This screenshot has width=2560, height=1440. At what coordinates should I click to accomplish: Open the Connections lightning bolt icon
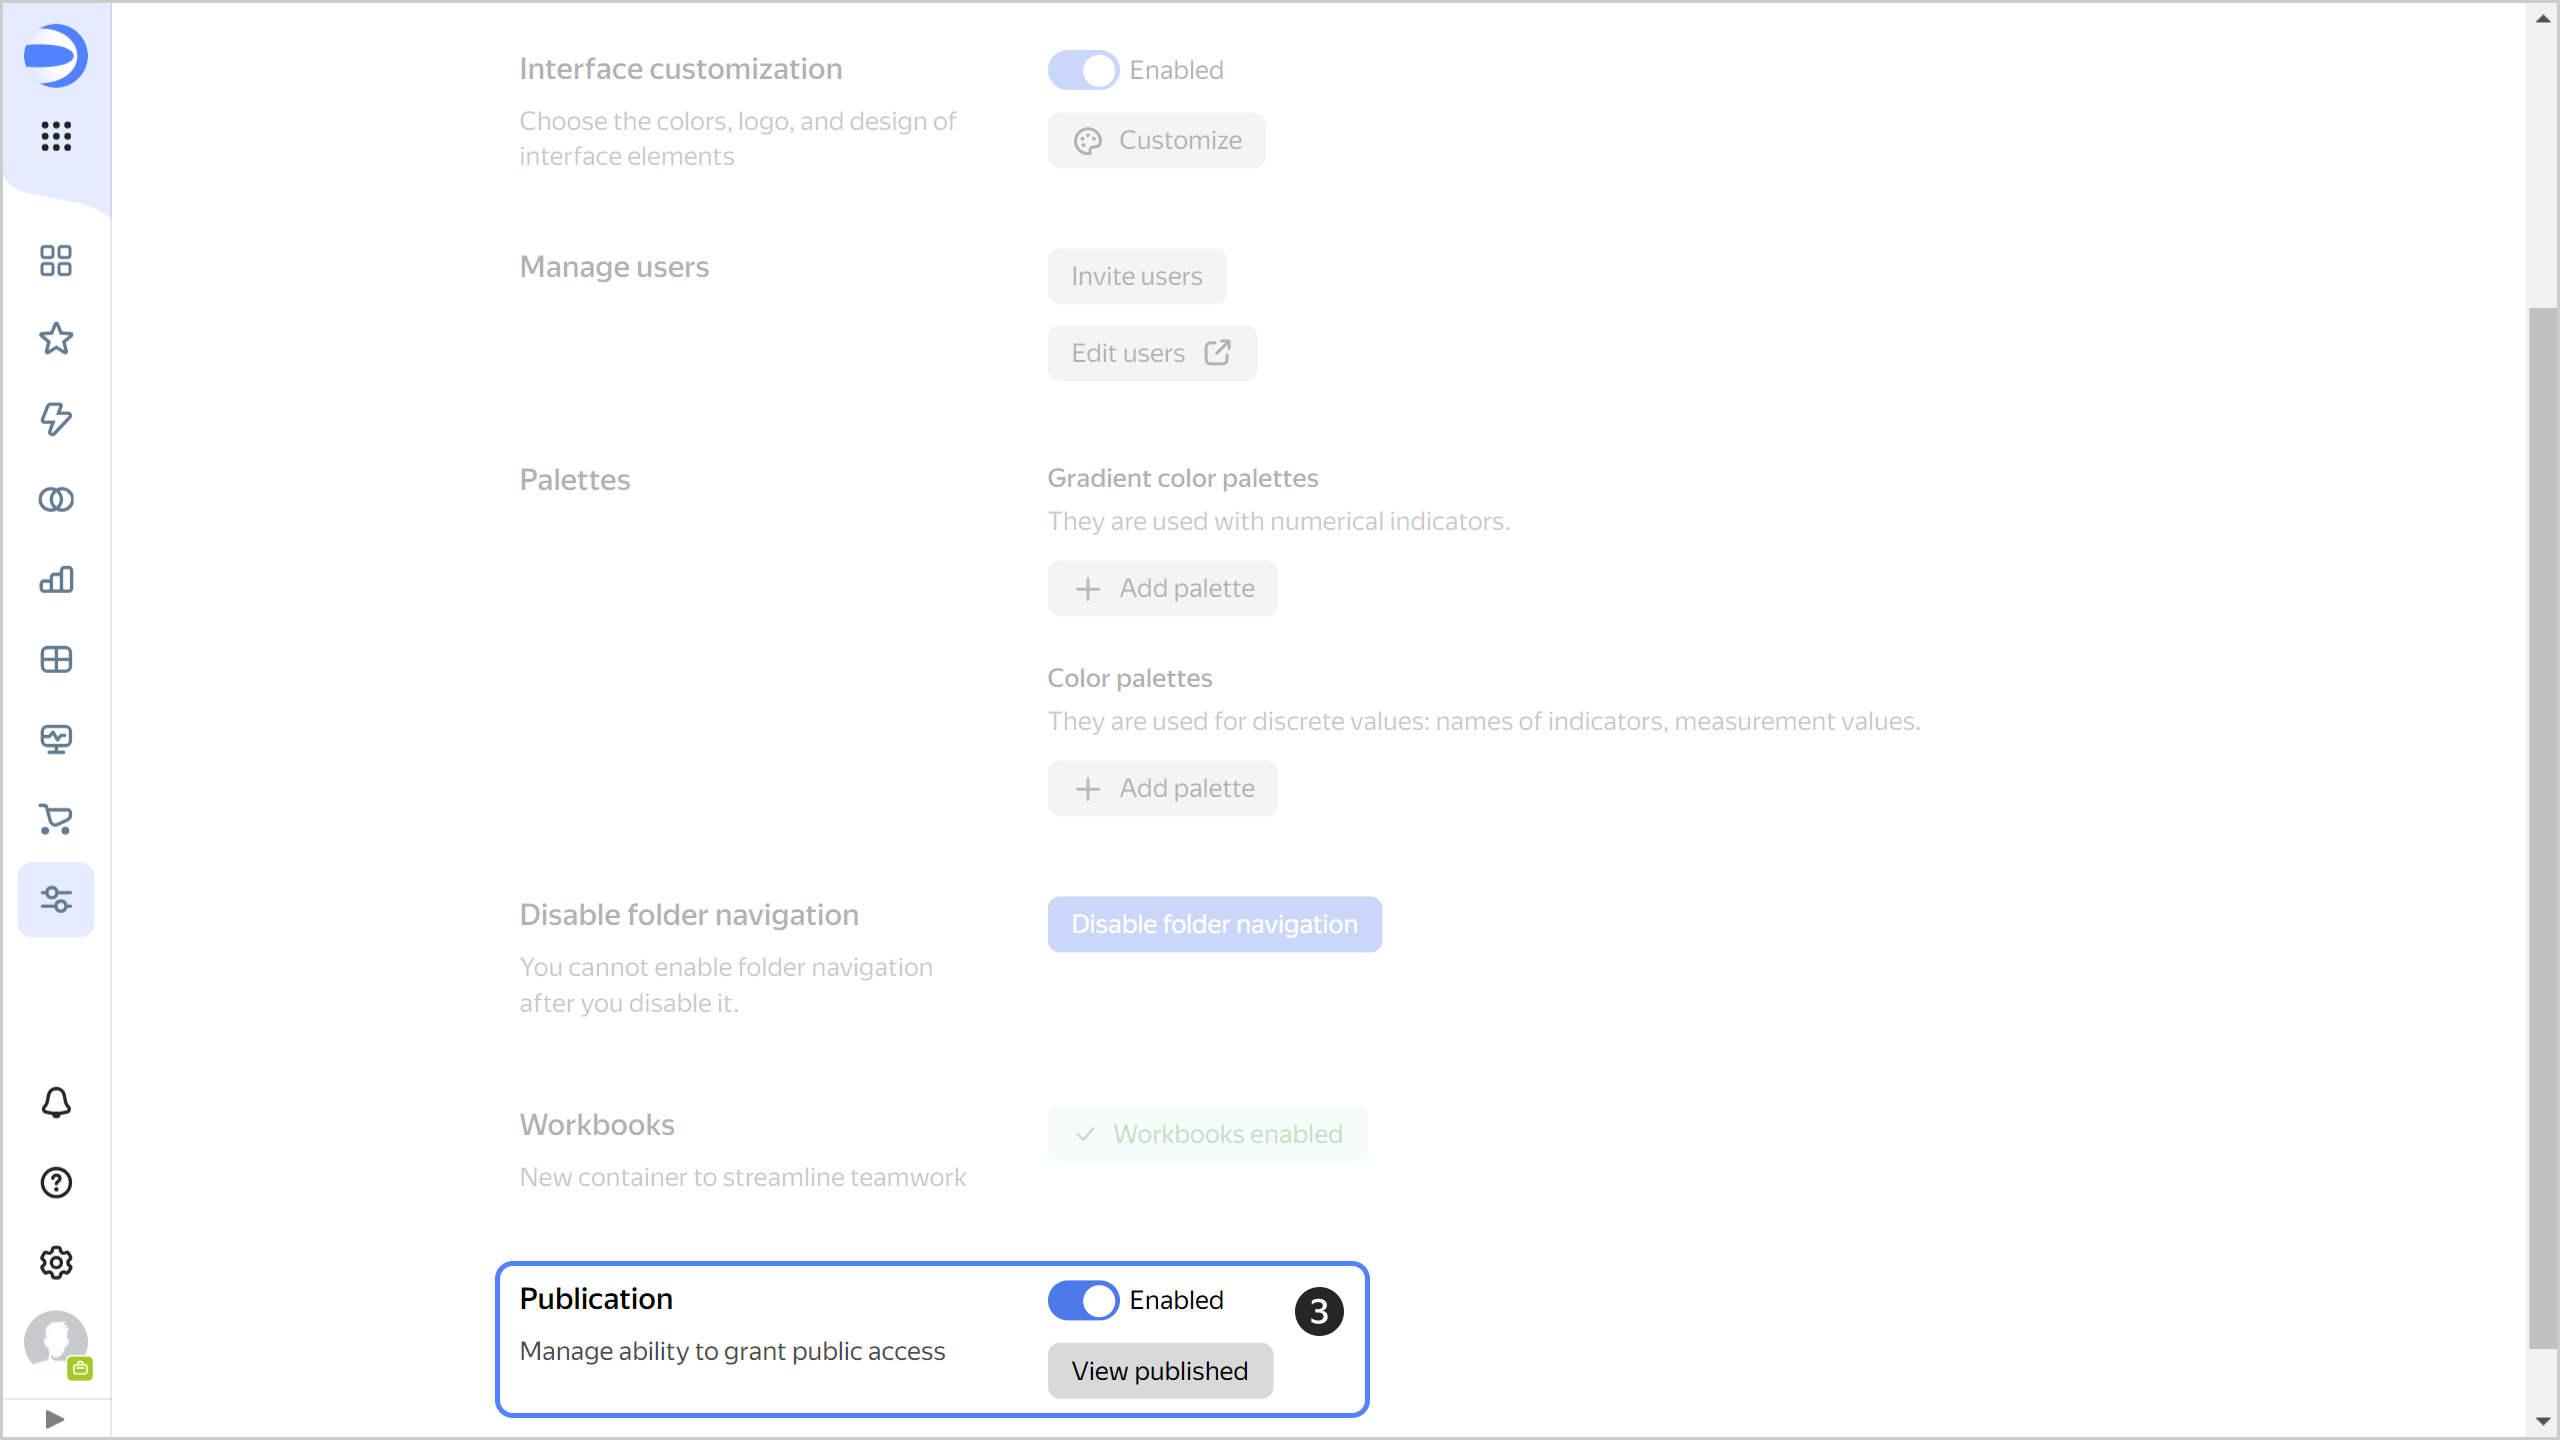56,419
